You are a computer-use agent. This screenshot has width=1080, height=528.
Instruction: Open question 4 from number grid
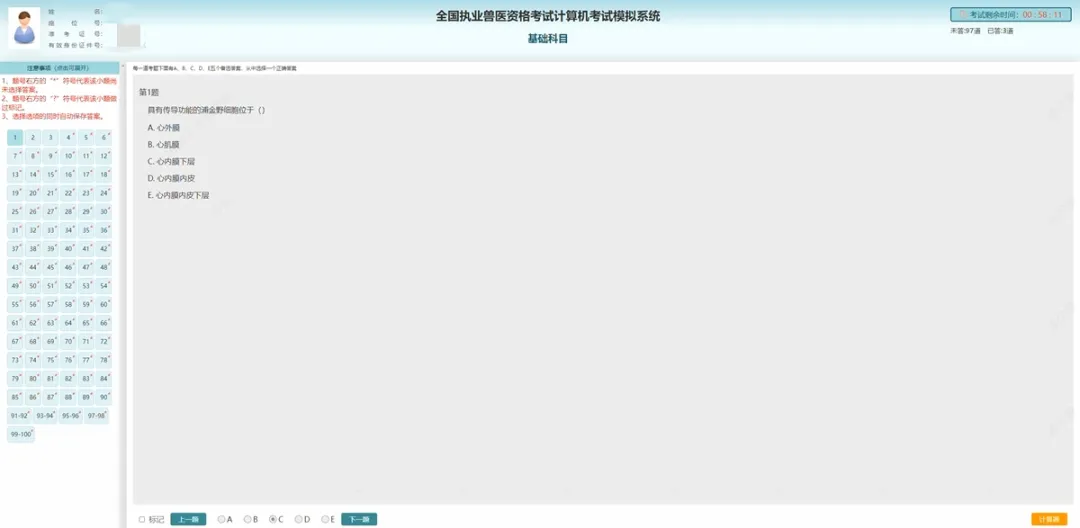[x=68, y=138]
